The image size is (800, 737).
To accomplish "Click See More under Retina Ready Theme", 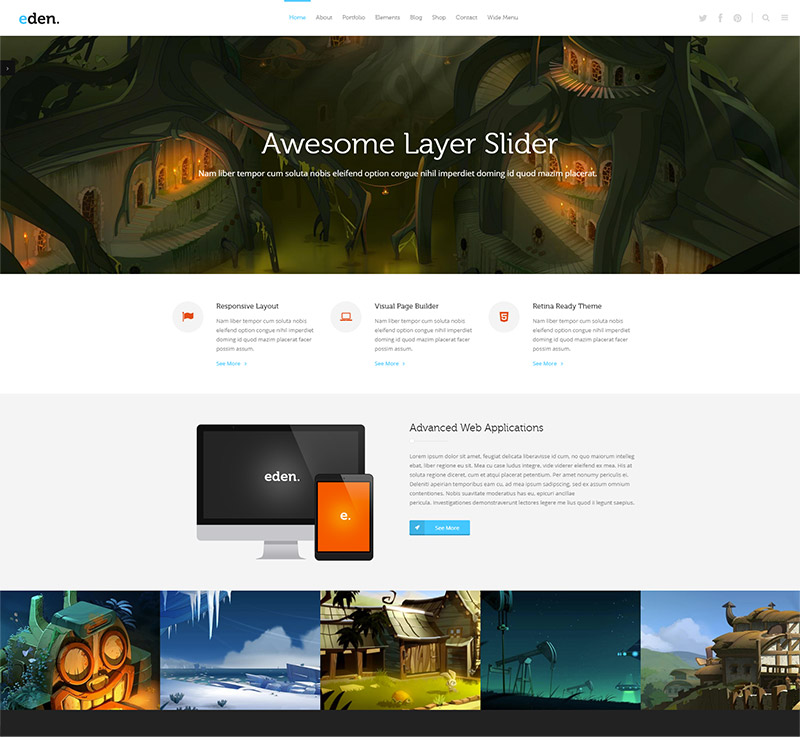I will pyautogui.click(x=547, y=364).
